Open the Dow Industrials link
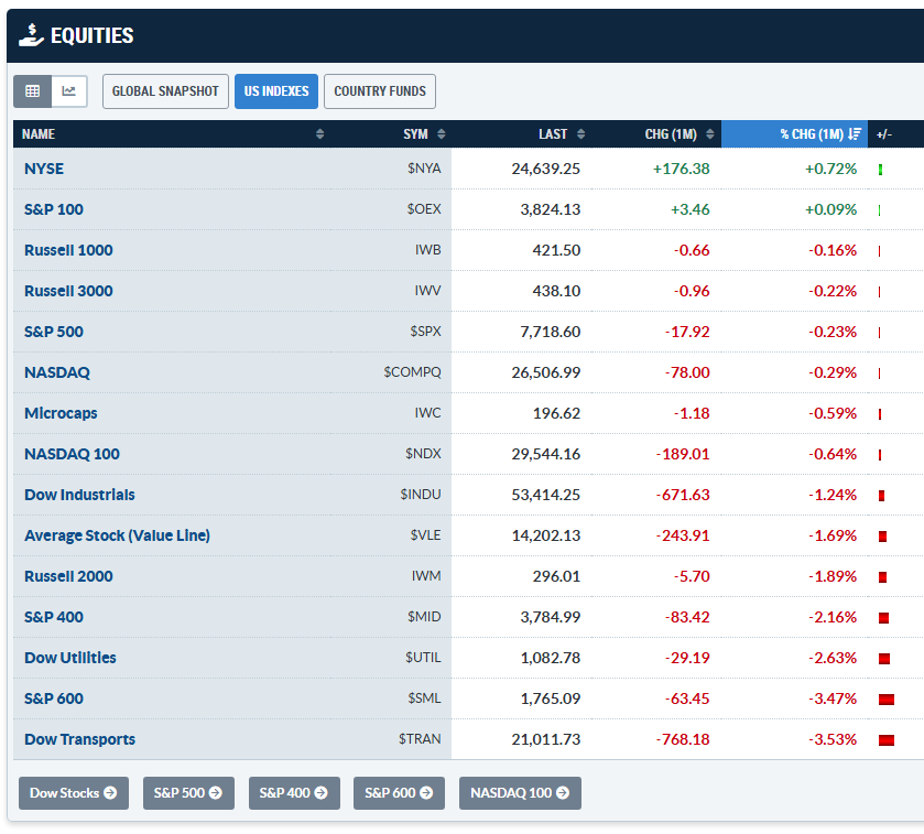Image resolution: width=924 pixels, height=834 pixels. click(80, 495)
